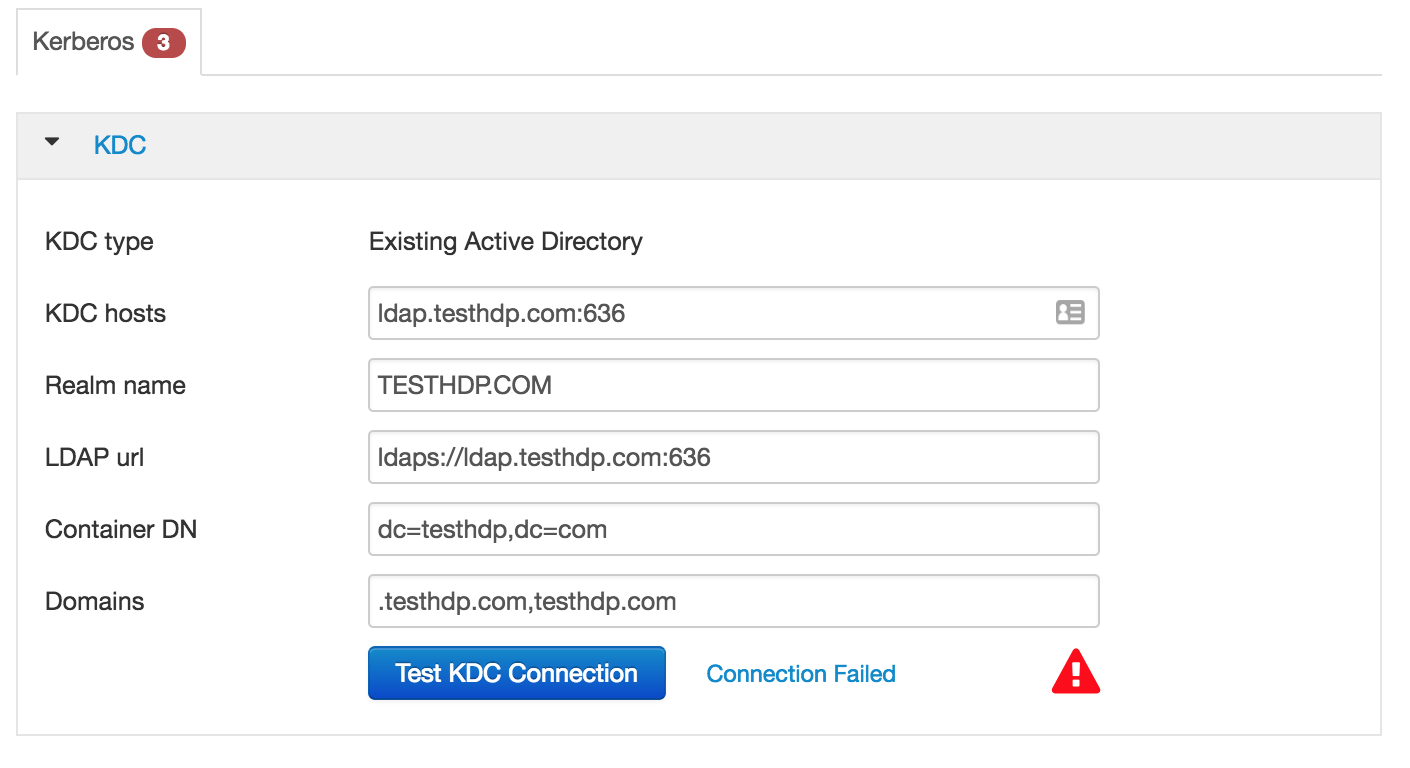Open the Kerberos tab
The width and height of the screenshot is (1410, 768).
84,42
